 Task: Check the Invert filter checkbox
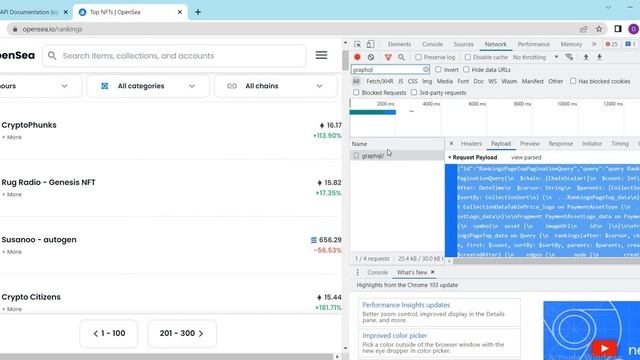(438, 70)
